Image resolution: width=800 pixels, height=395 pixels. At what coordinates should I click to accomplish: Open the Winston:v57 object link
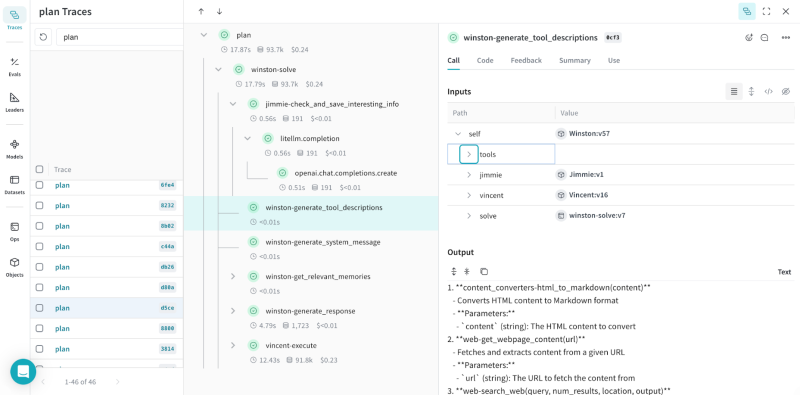583,134
